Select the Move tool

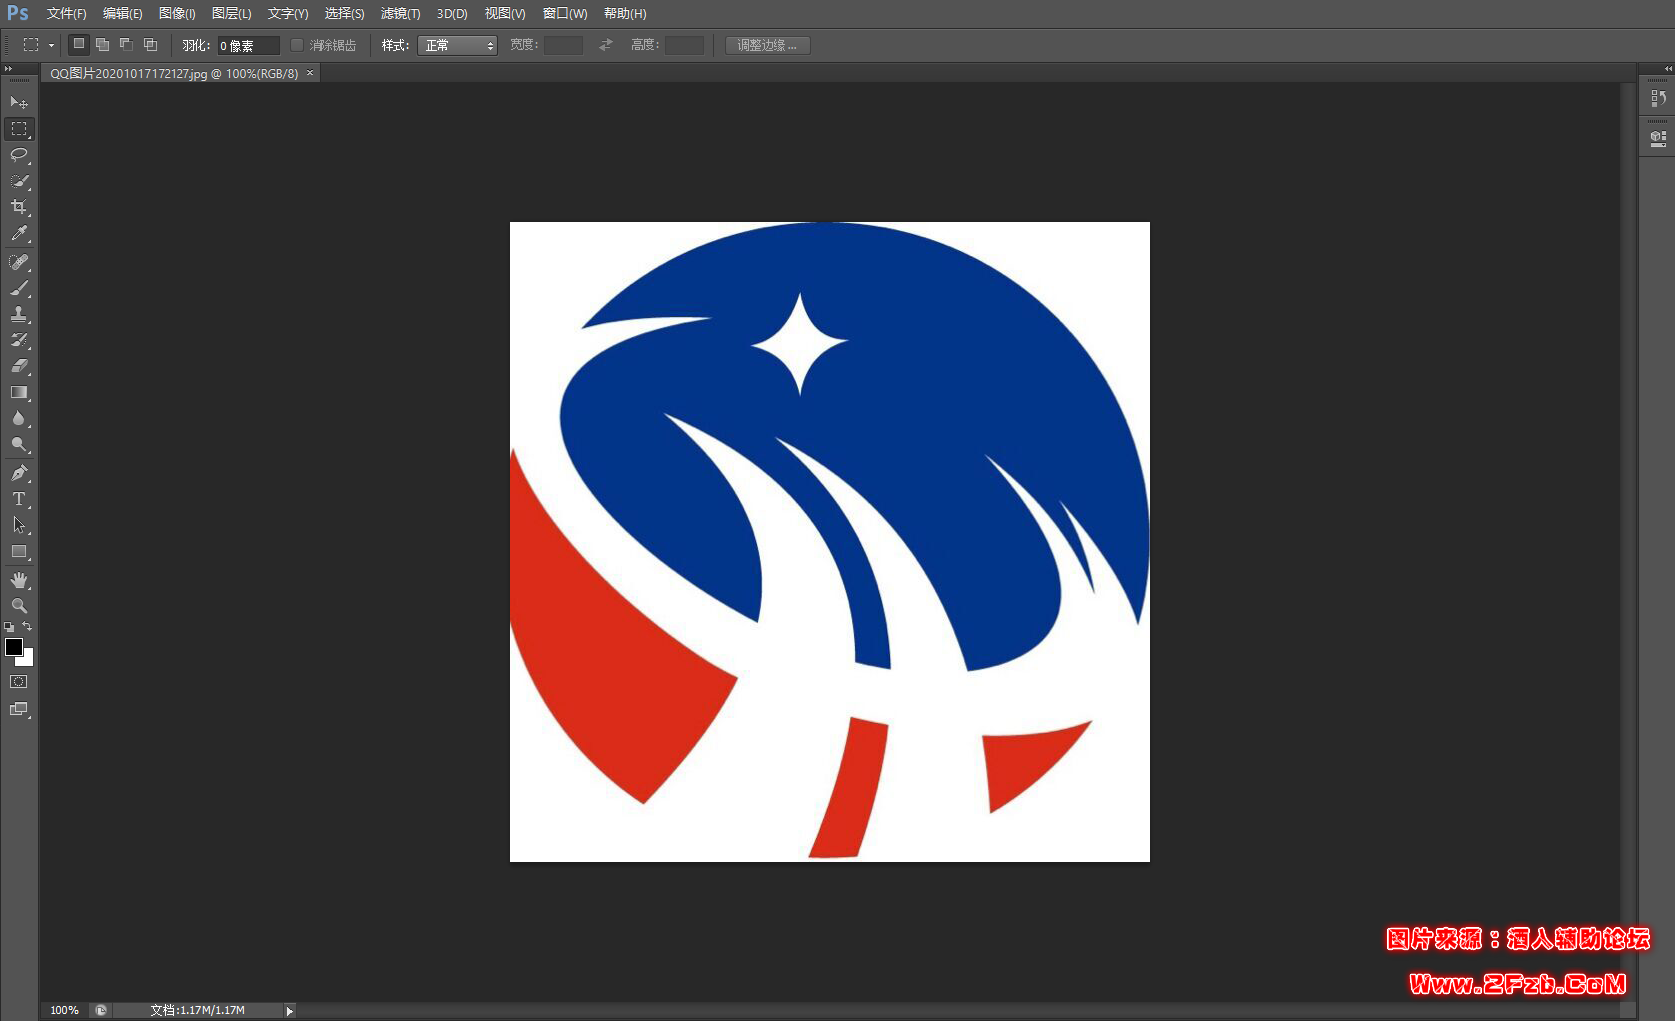point(18,102)
